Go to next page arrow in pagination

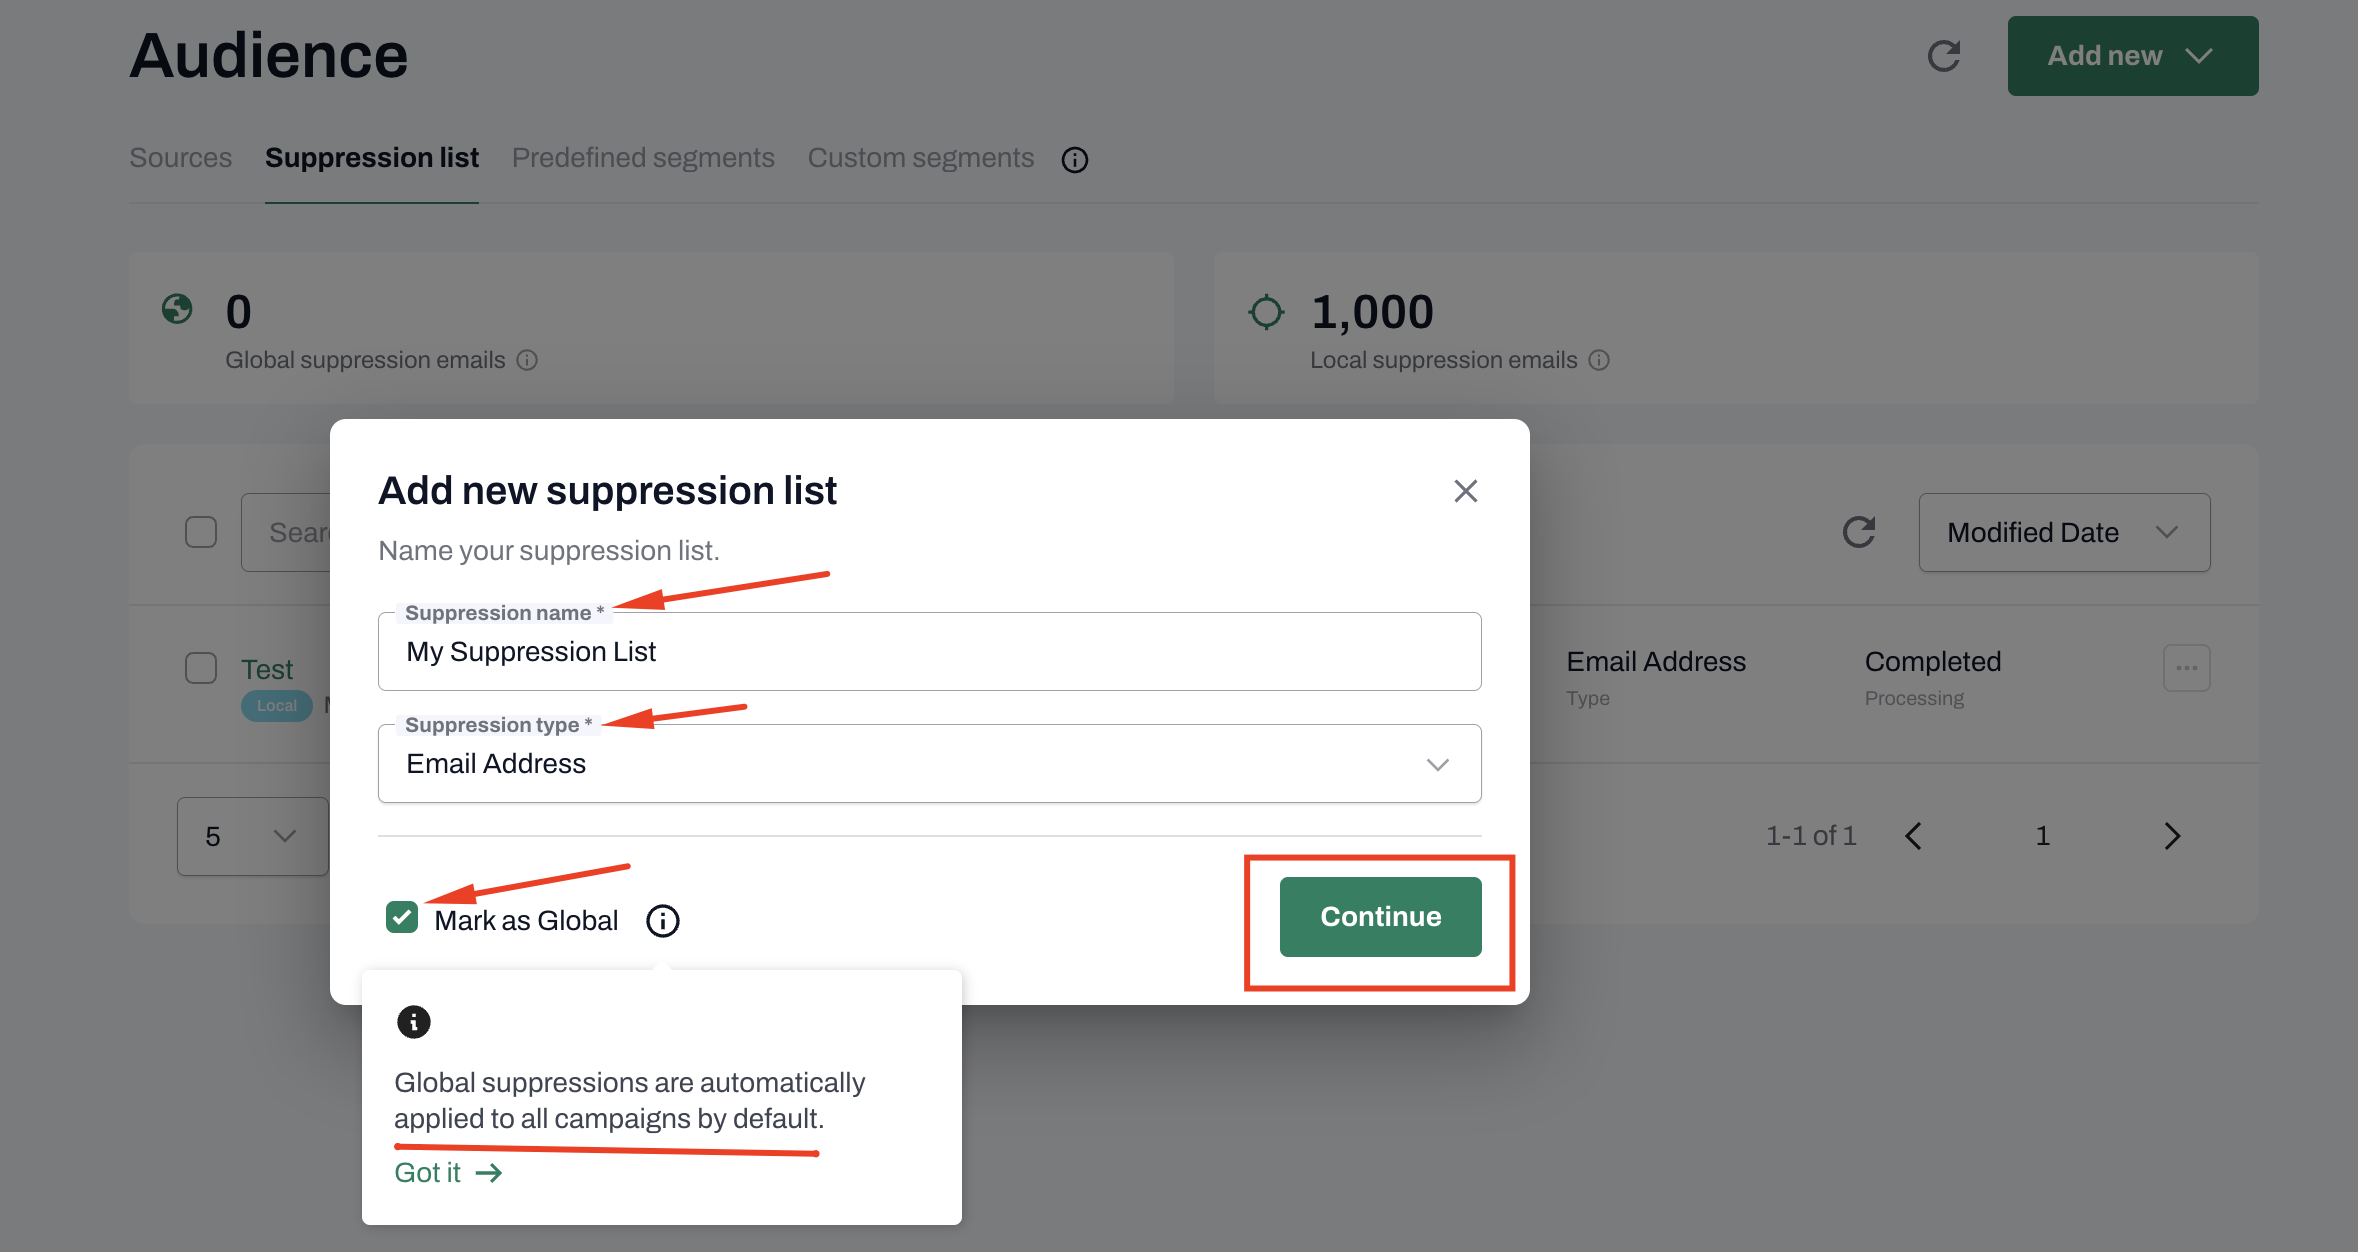click(x=2172, y=836)
